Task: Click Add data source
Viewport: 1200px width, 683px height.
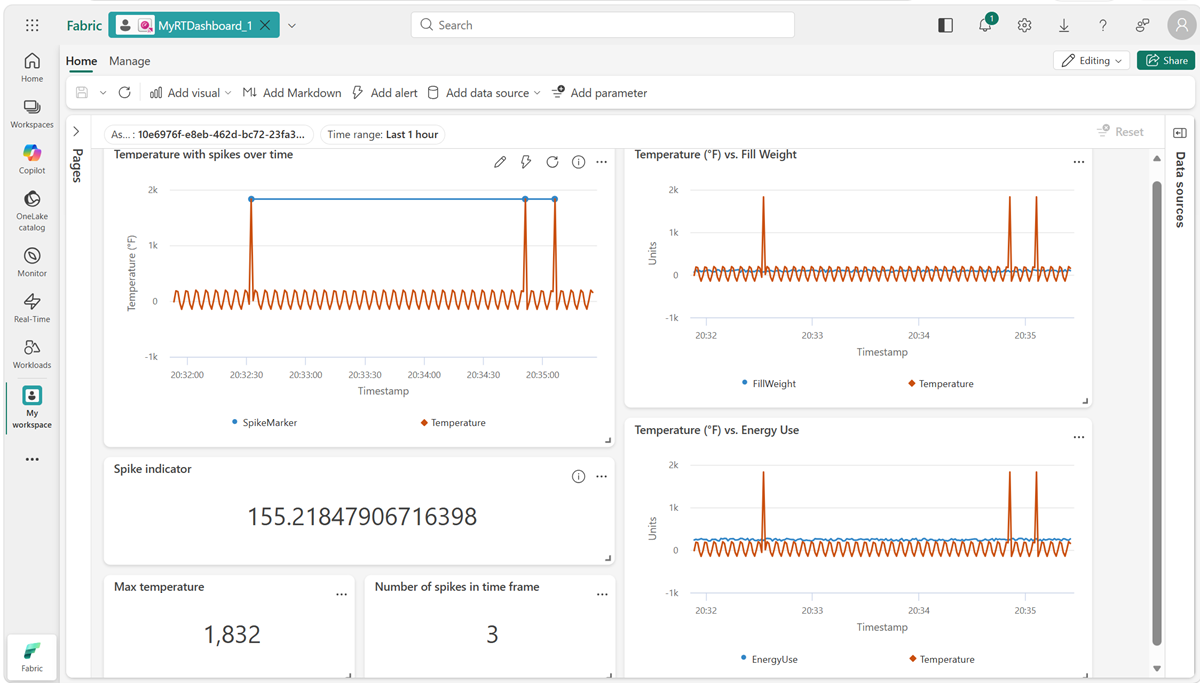Action: coord(478,93)
